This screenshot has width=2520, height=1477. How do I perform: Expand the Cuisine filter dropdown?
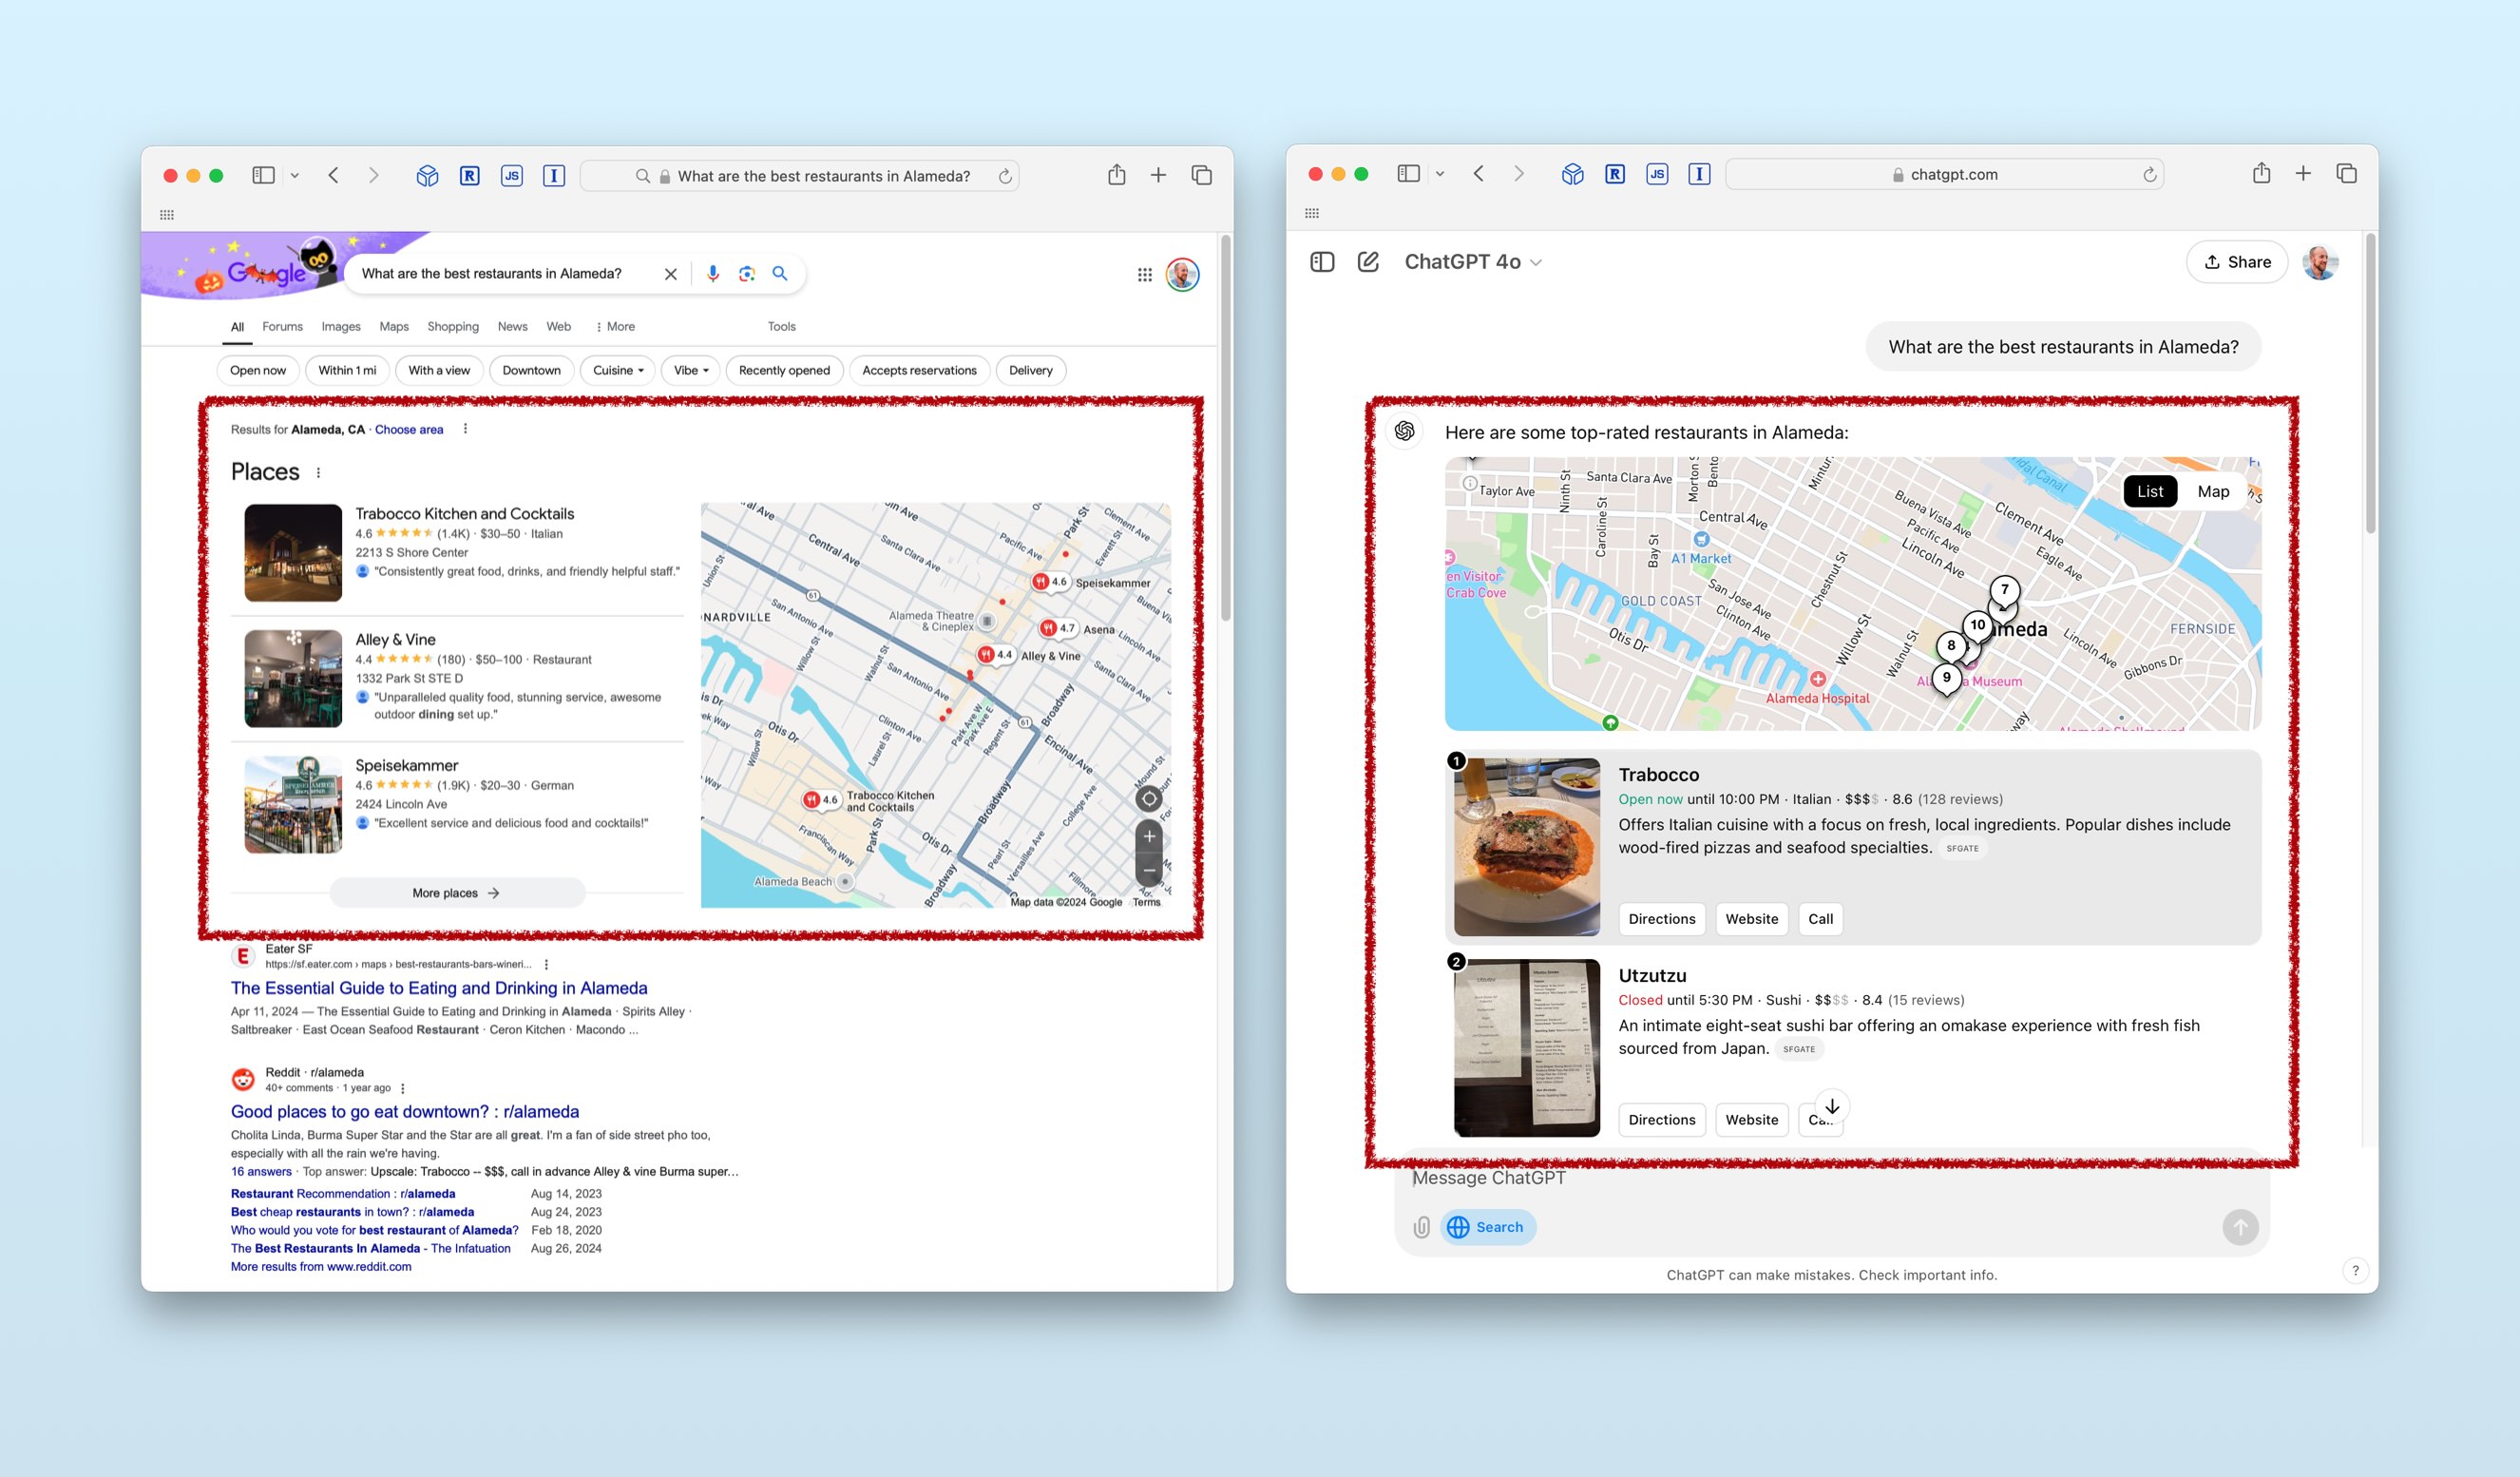[x=617, y=370]
